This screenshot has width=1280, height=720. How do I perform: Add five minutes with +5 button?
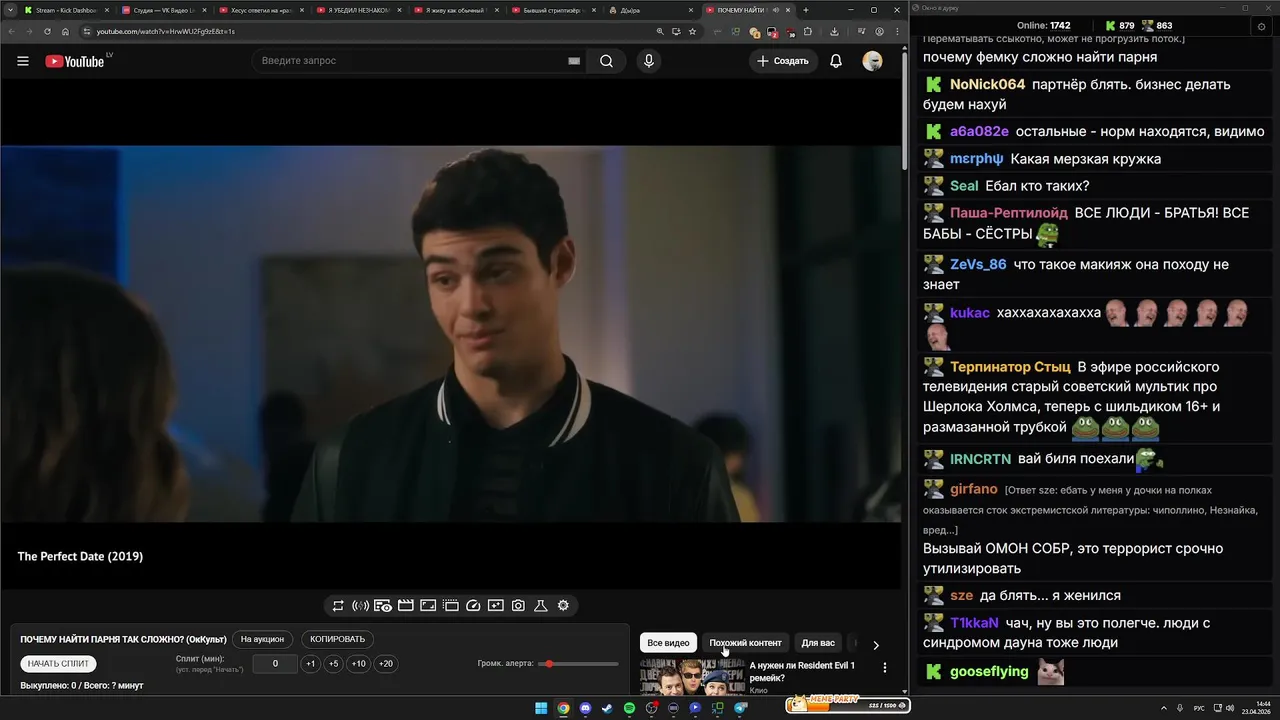tap(334, 664)
